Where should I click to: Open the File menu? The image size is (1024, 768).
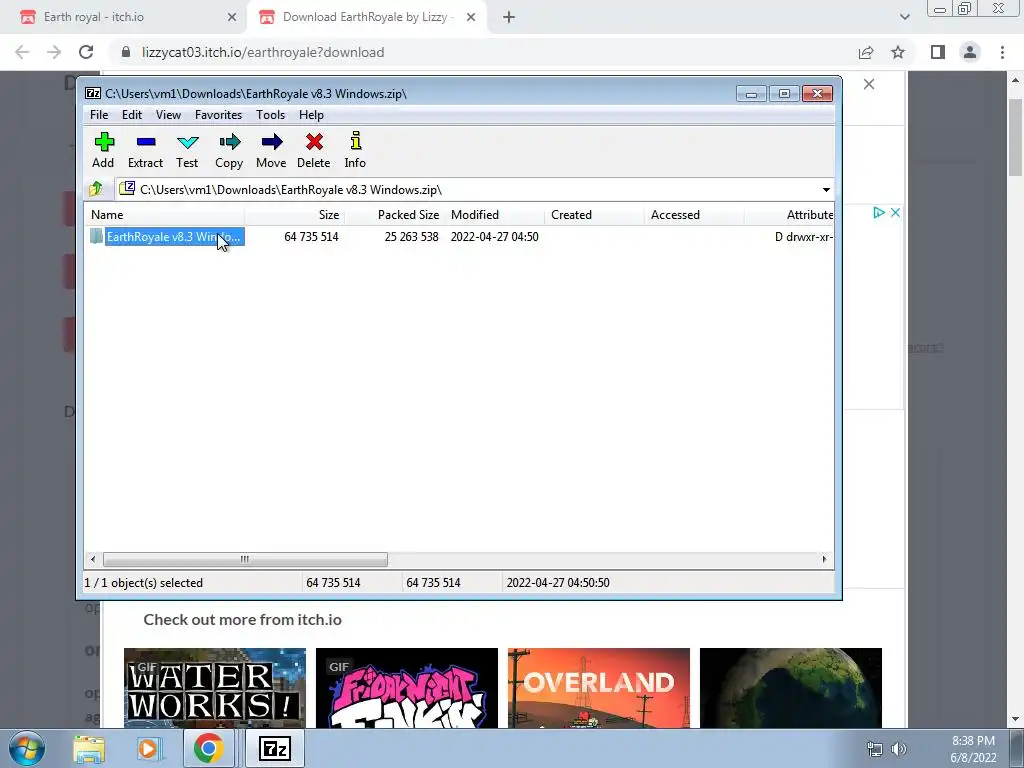(99, 115)
